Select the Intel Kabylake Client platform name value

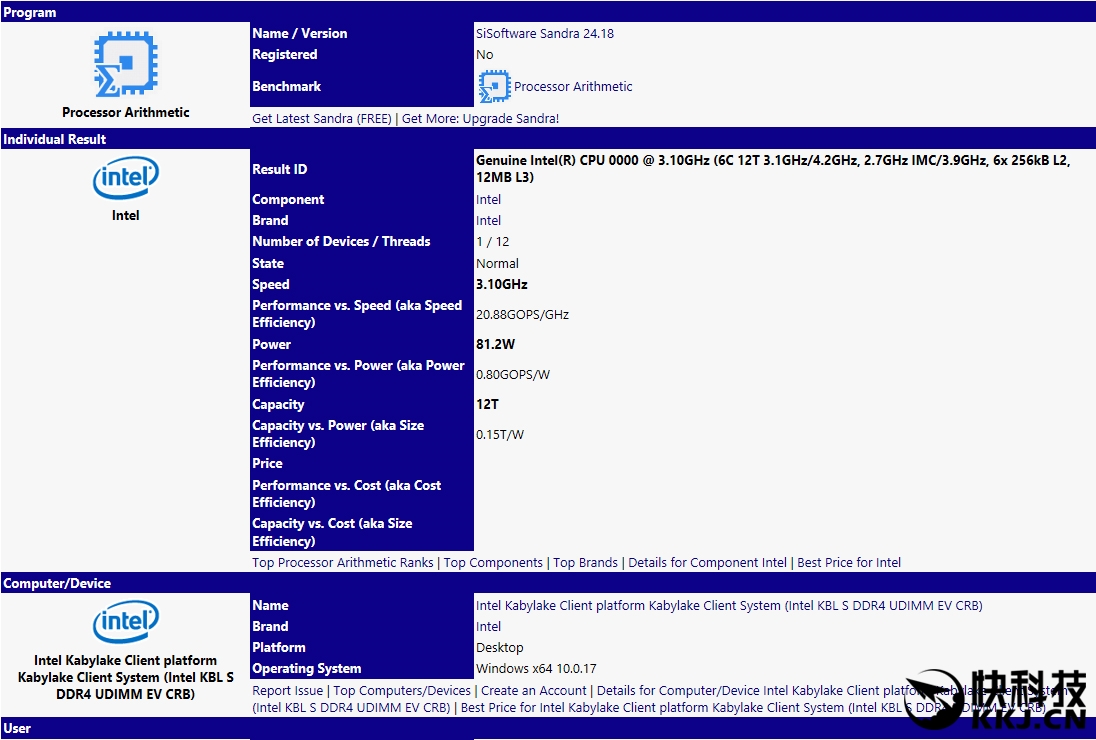[x=729, y=606]
